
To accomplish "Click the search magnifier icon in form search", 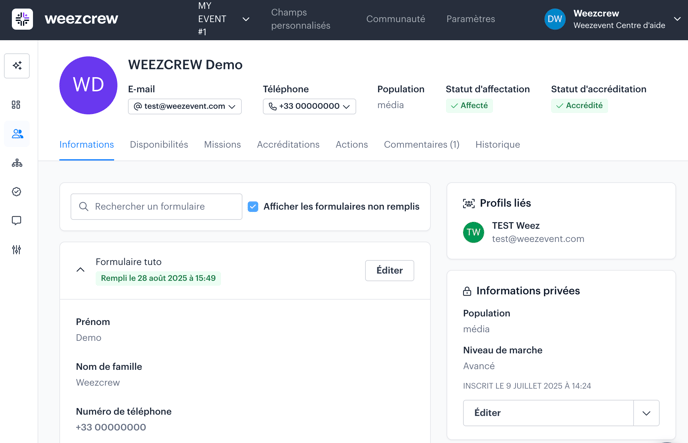I will pyautogui.click(x=83, y=206).
